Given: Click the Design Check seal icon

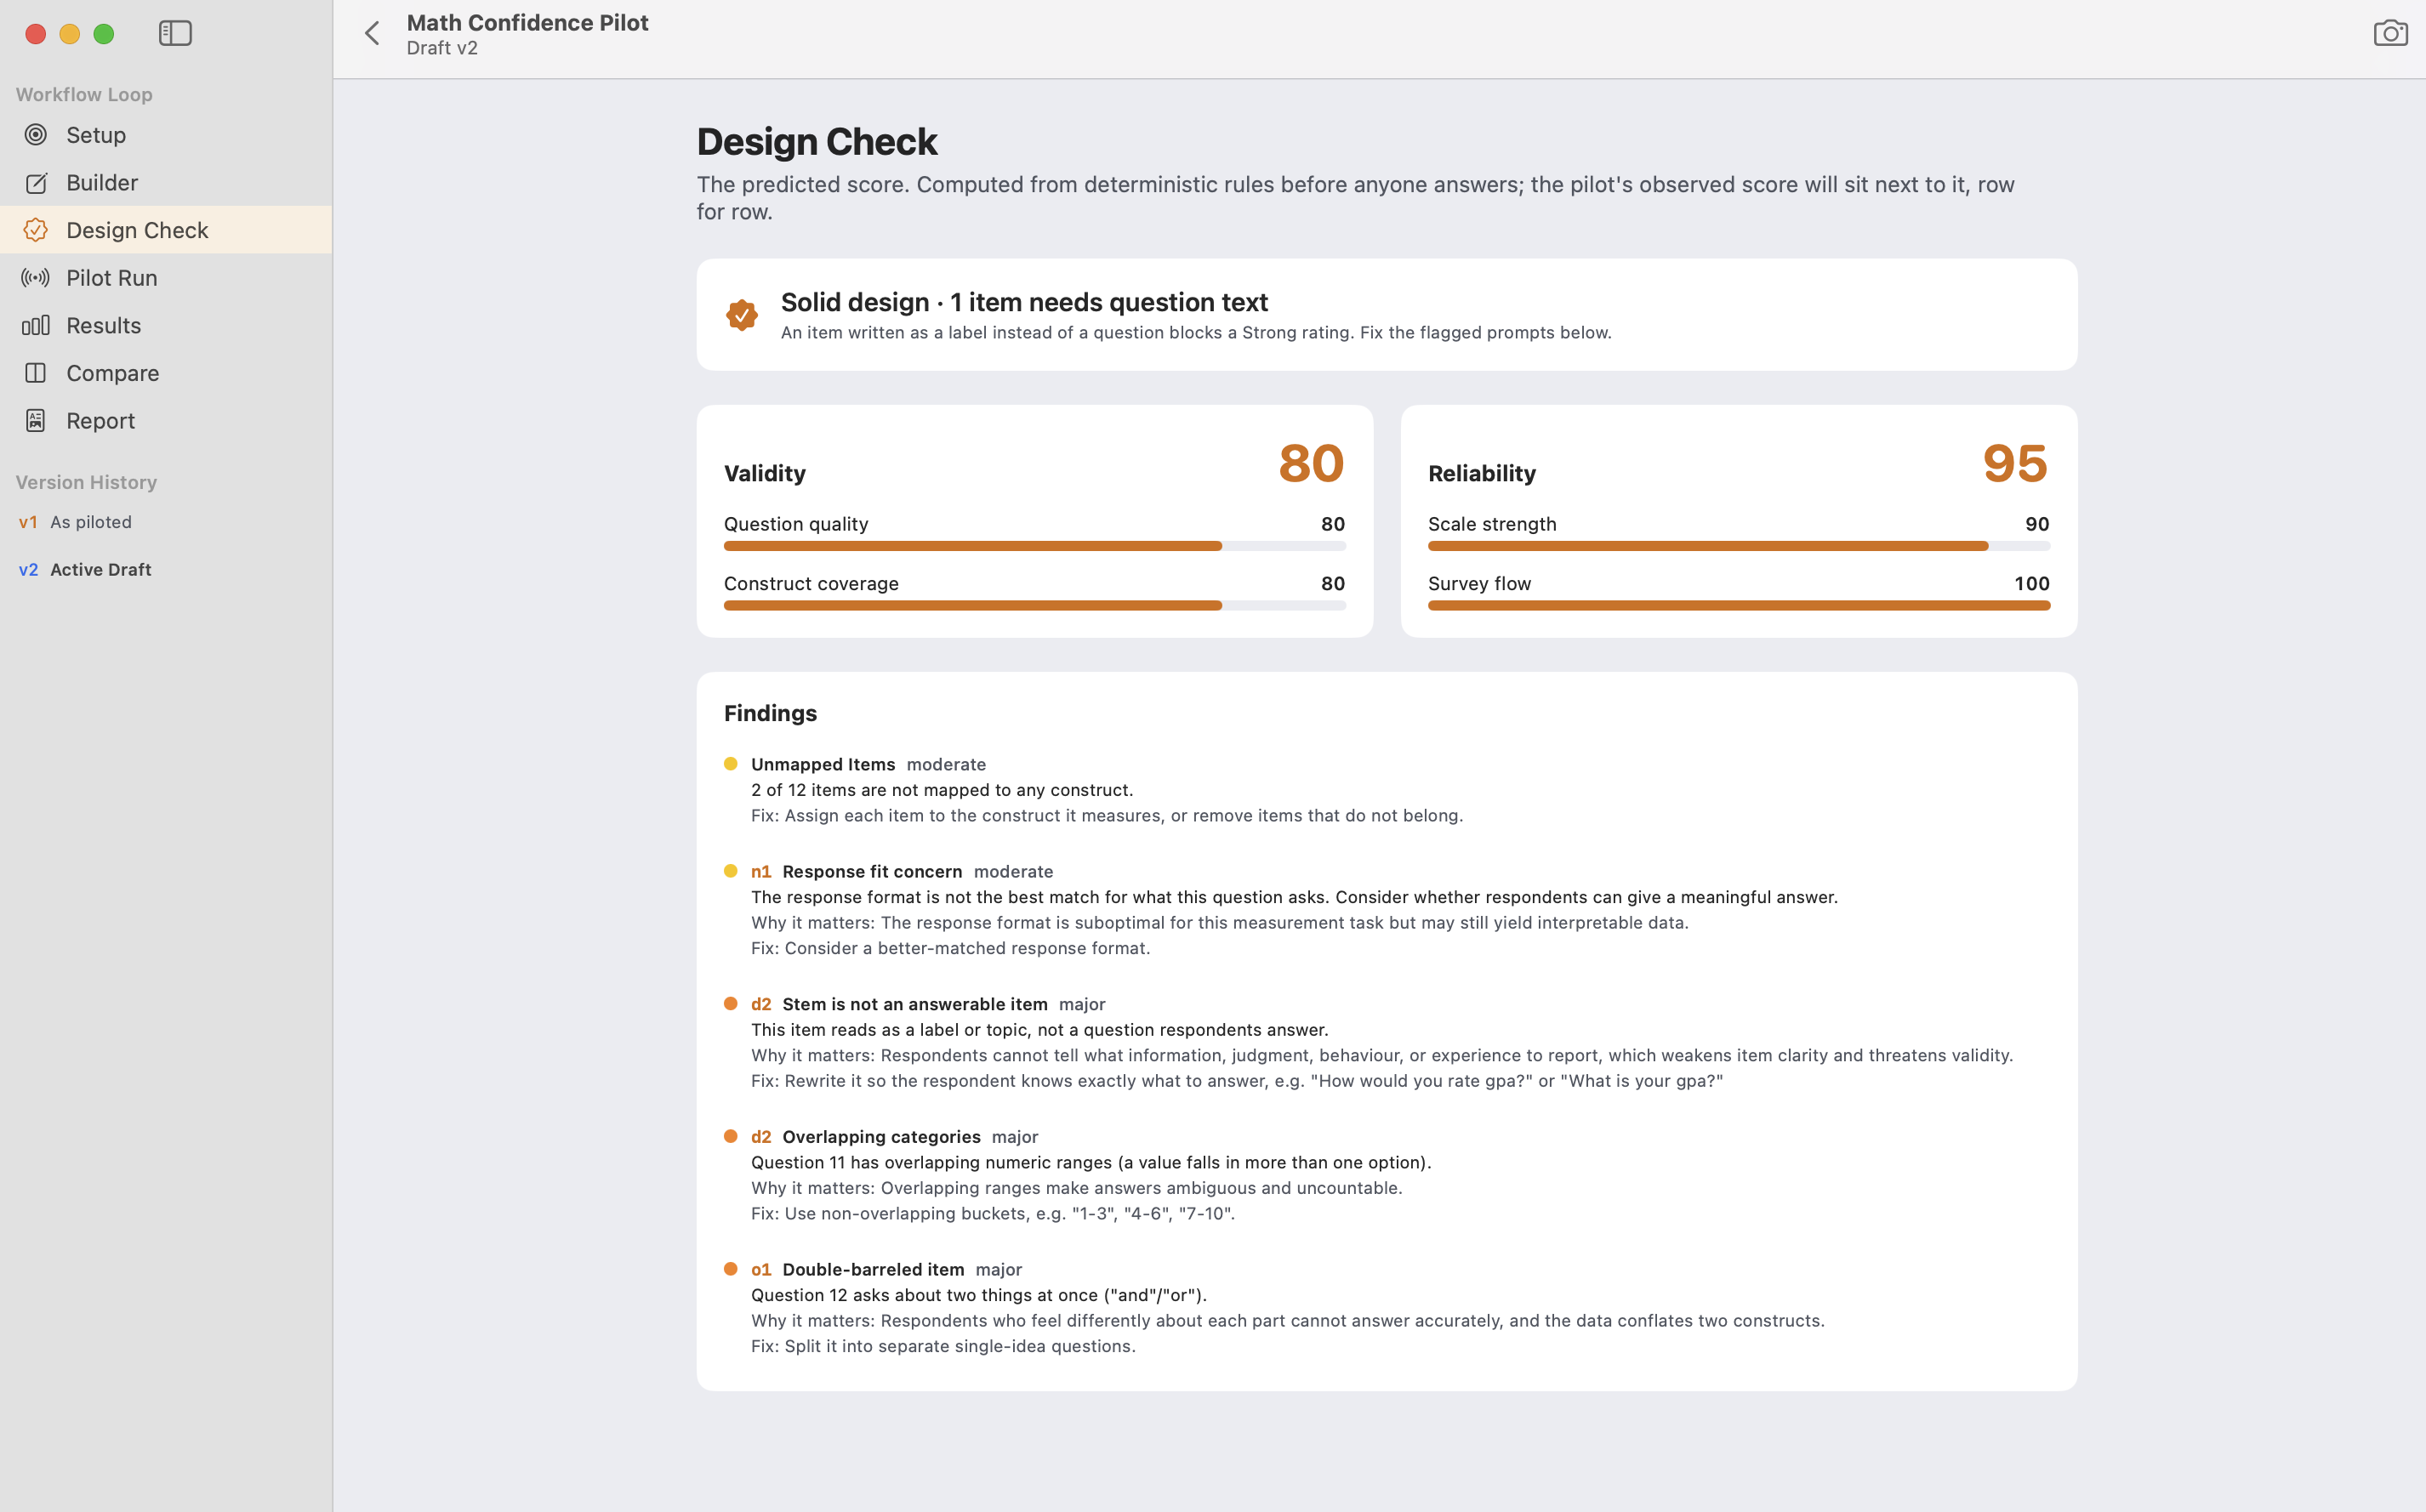Looking at the screenshot, I should (x=36, y=230).
